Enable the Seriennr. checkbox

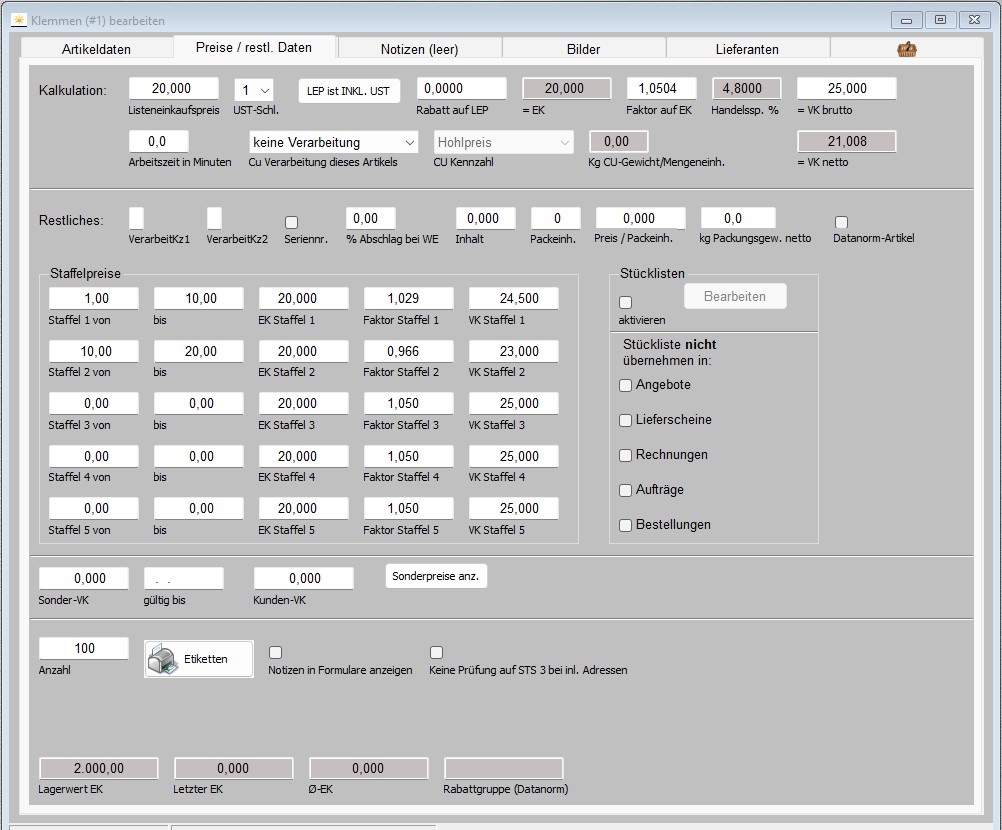[x=292, y=222]
